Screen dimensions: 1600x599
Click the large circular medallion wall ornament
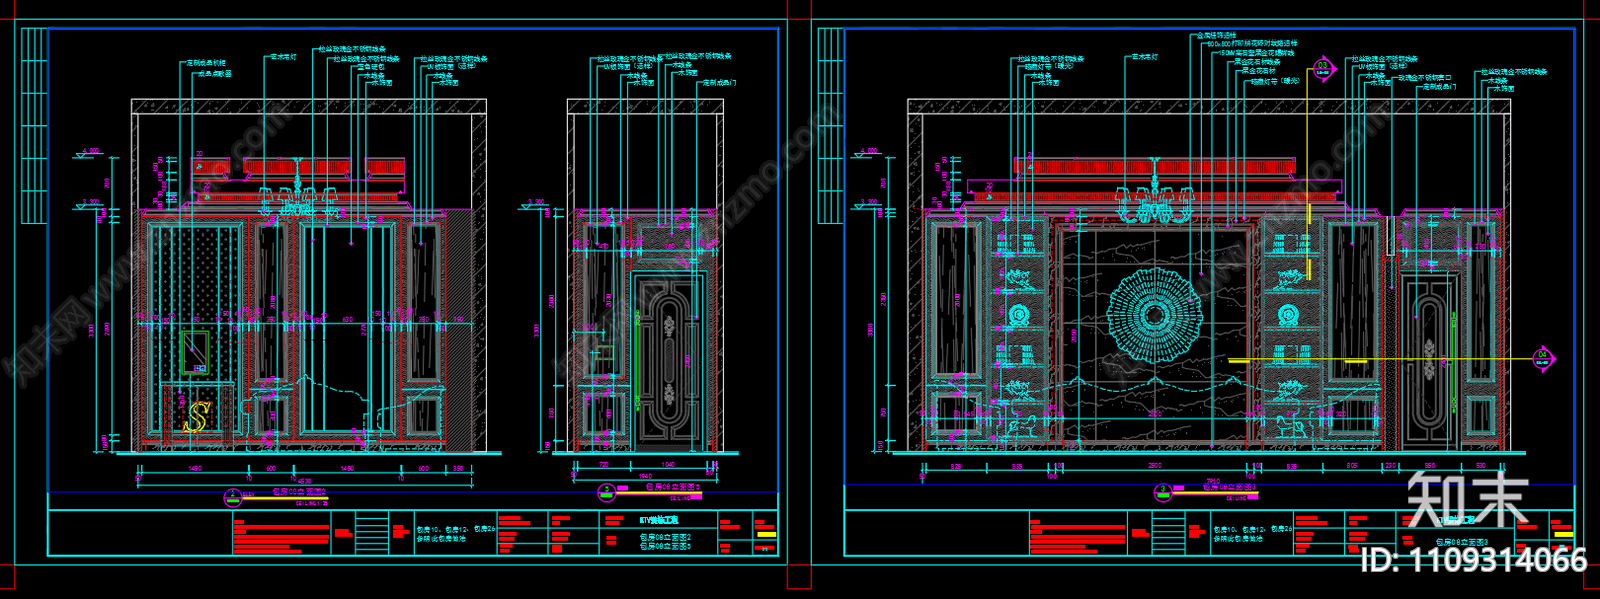[x=1153, y=316]
